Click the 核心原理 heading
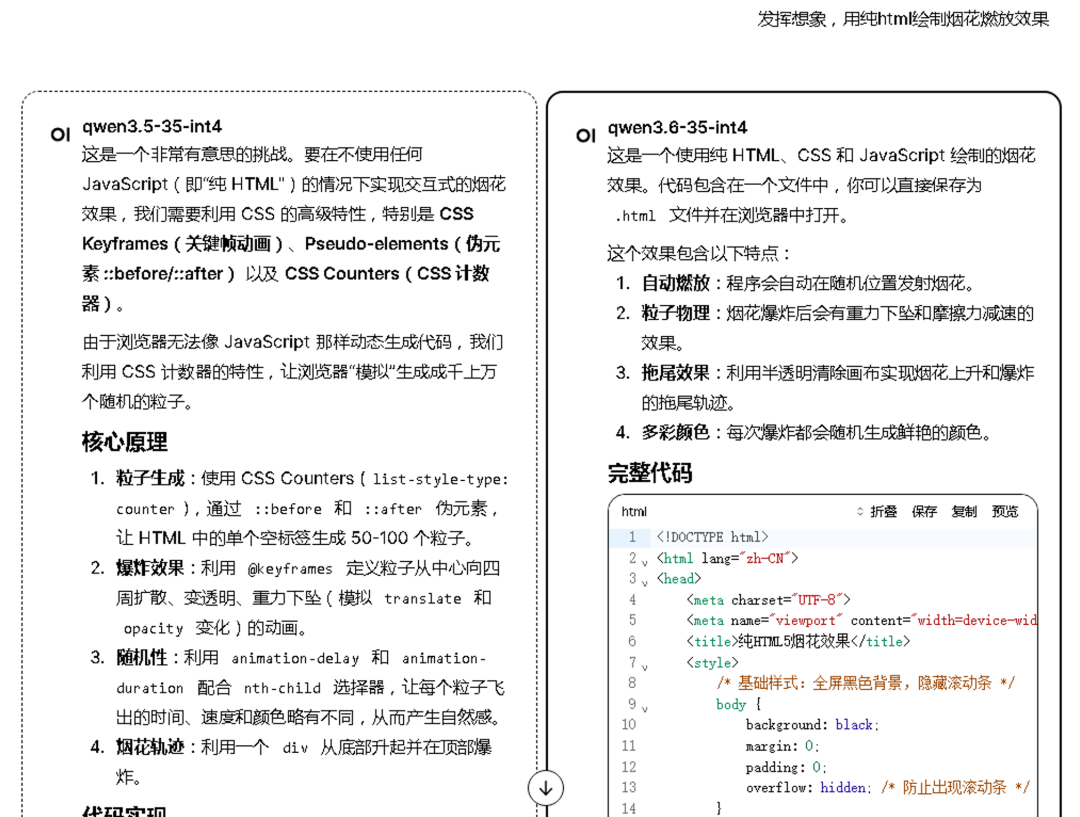 [x=125, y=442]
